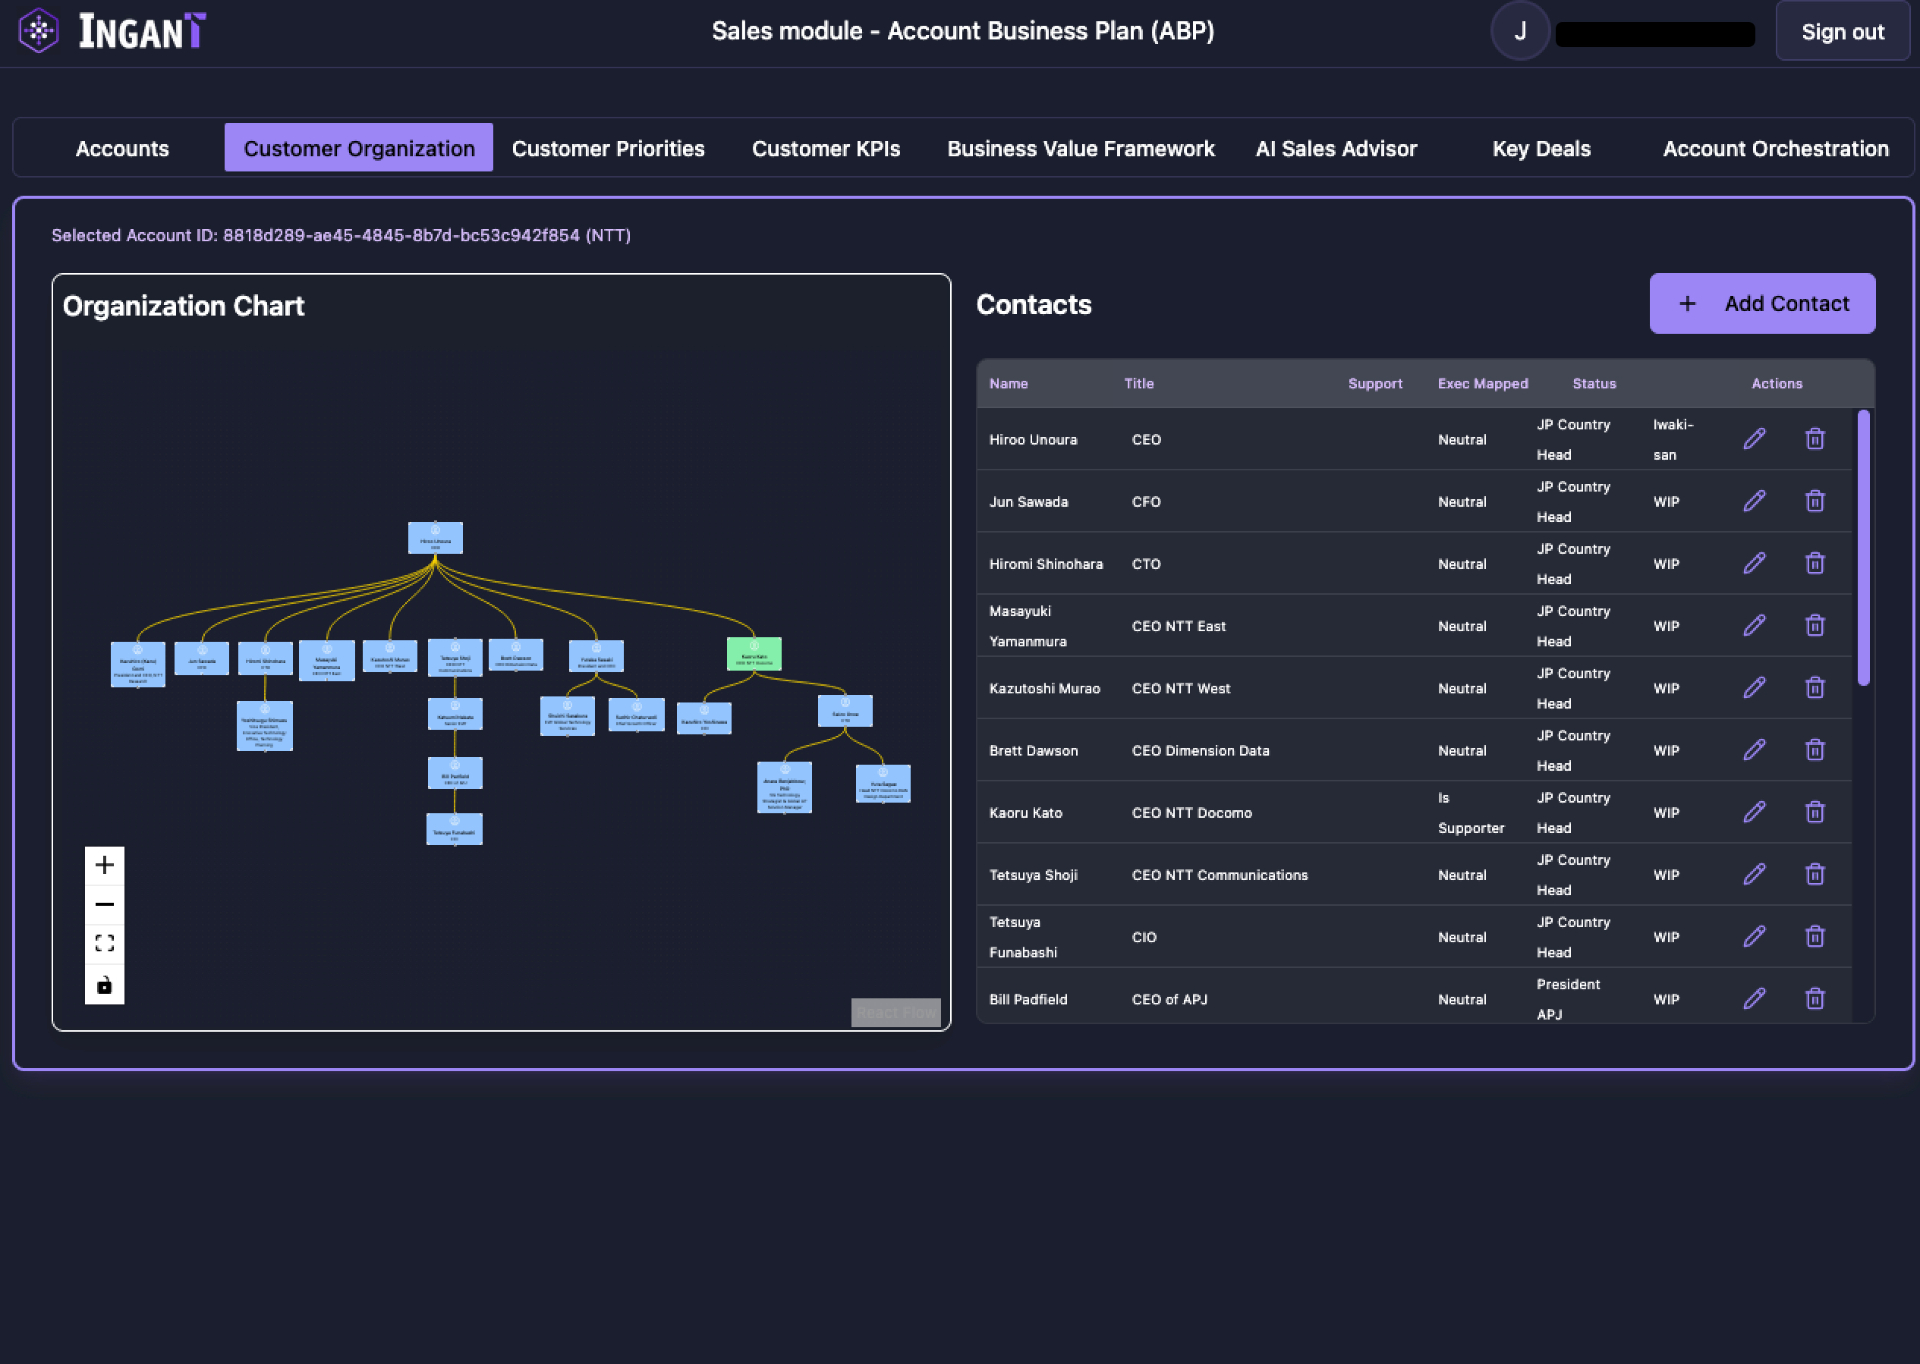1920x1364 pixels.
Task: Edit the Brett Dawson contact
Action: [1754, 750]
